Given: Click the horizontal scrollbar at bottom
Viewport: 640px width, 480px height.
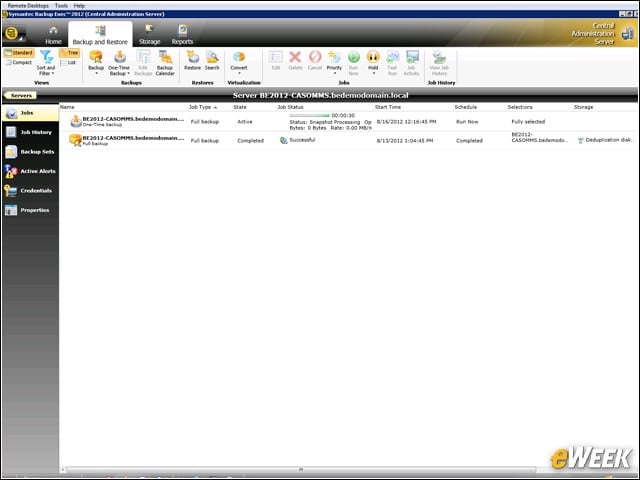Looking at the screenshot, I should 301,469.
